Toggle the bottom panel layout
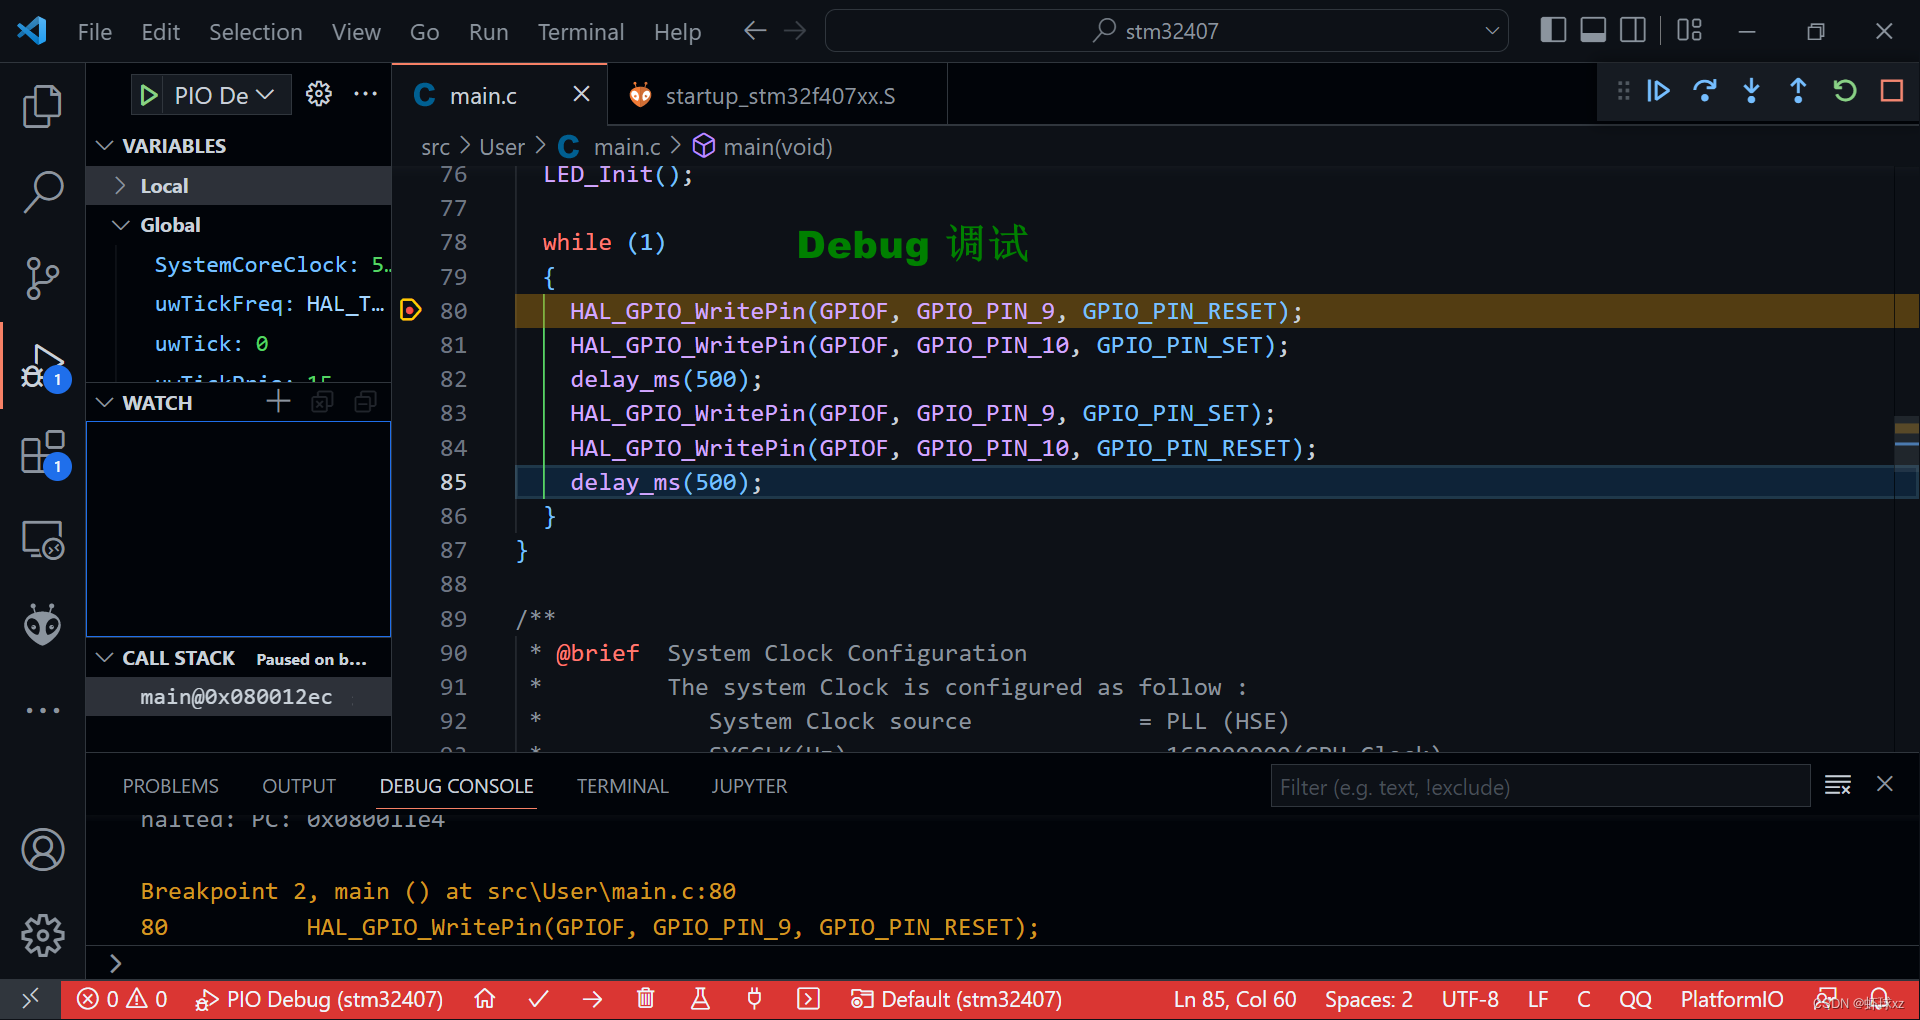 (1593, 30)
